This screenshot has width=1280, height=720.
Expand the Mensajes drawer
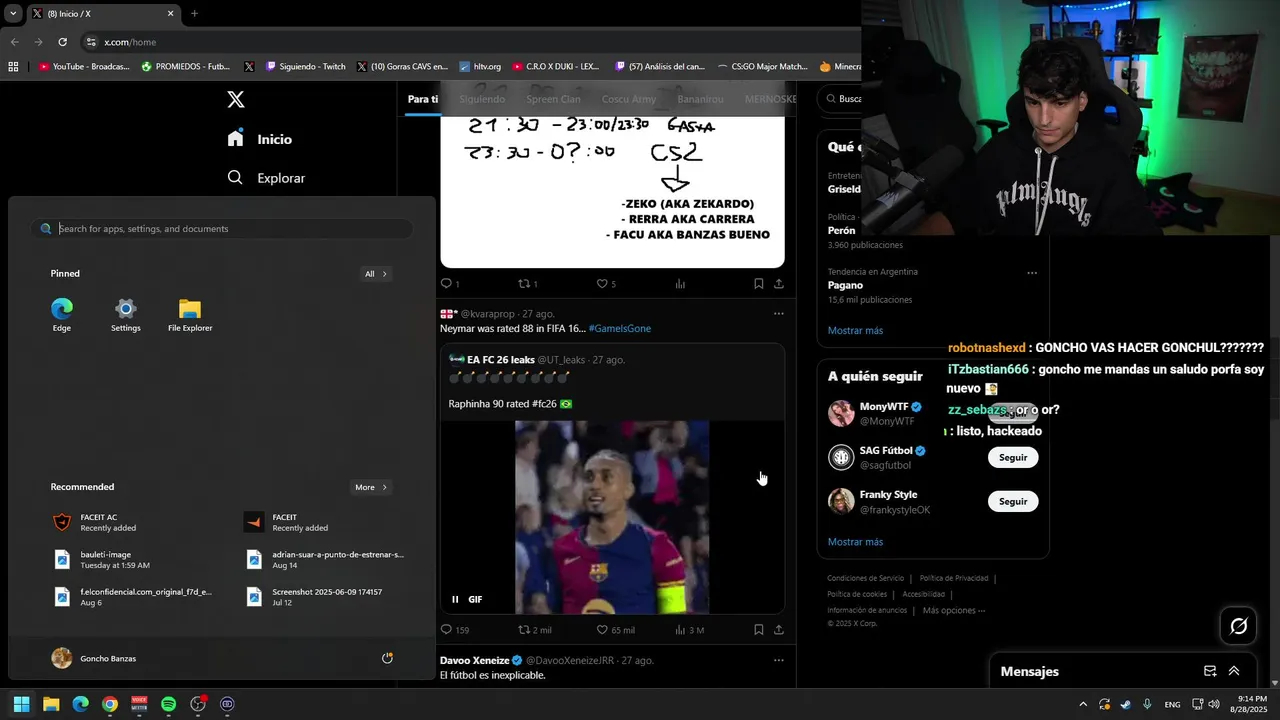pos(1234,671)
